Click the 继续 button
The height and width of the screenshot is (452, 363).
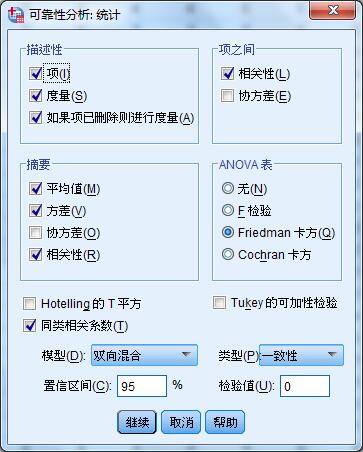click(x=137, y=422)
